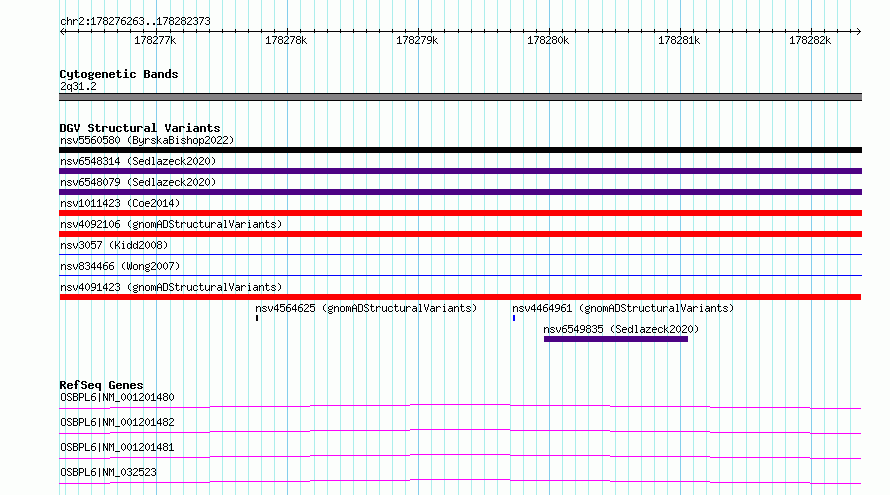Click the small blue nsv4464961 variant marker
Image resolution: width=890 pixels, height=495 pixels.
pyautogui.click(x=514, y=318)
